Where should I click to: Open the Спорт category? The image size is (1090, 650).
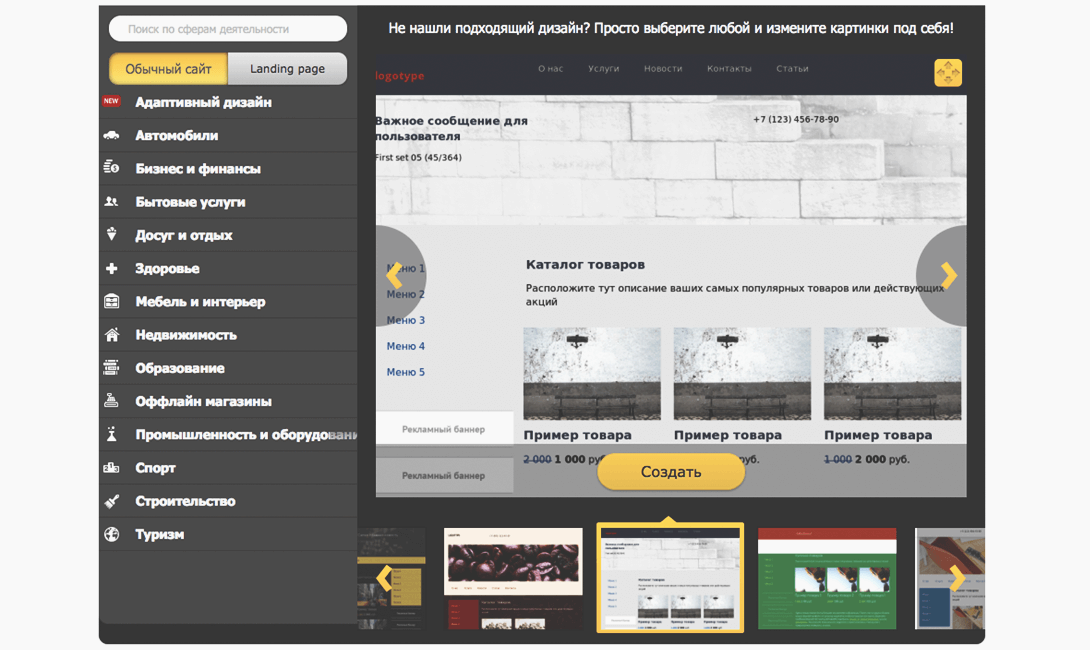point(228,468)
